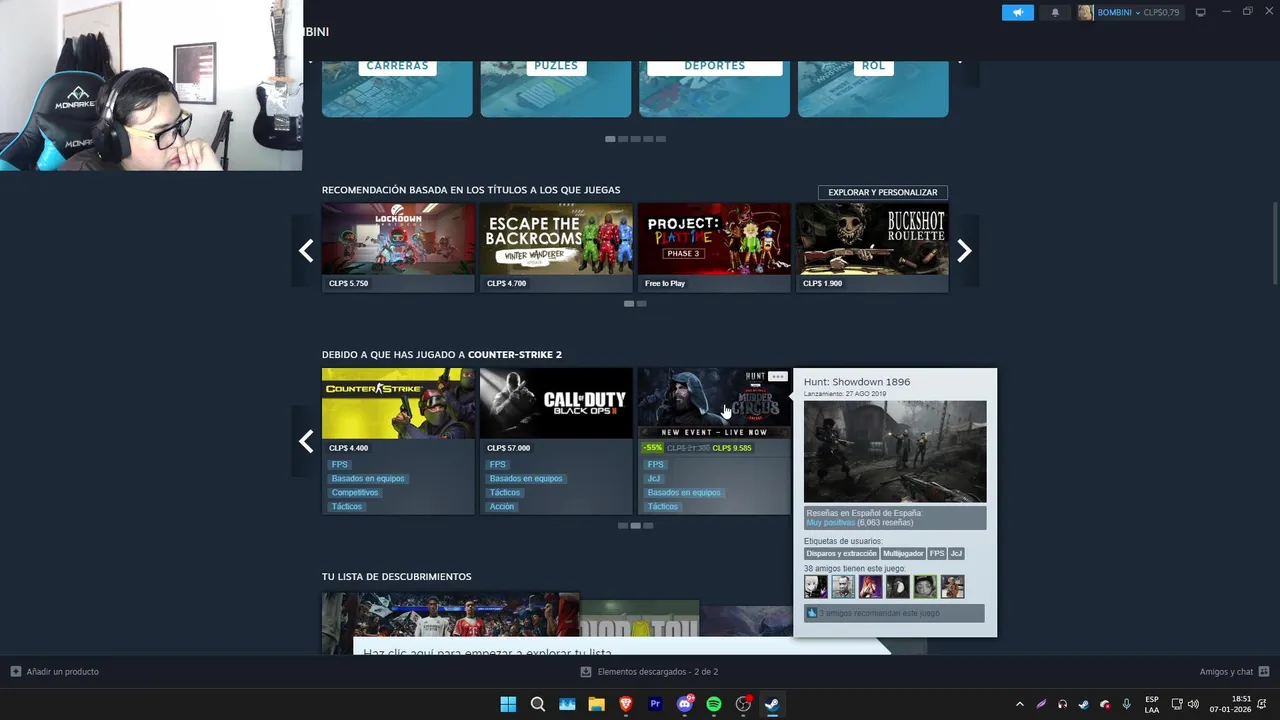This screenshot has width=1280, height=720.
Task: Open File Explorer from taskbar
Action: [596, 704]
